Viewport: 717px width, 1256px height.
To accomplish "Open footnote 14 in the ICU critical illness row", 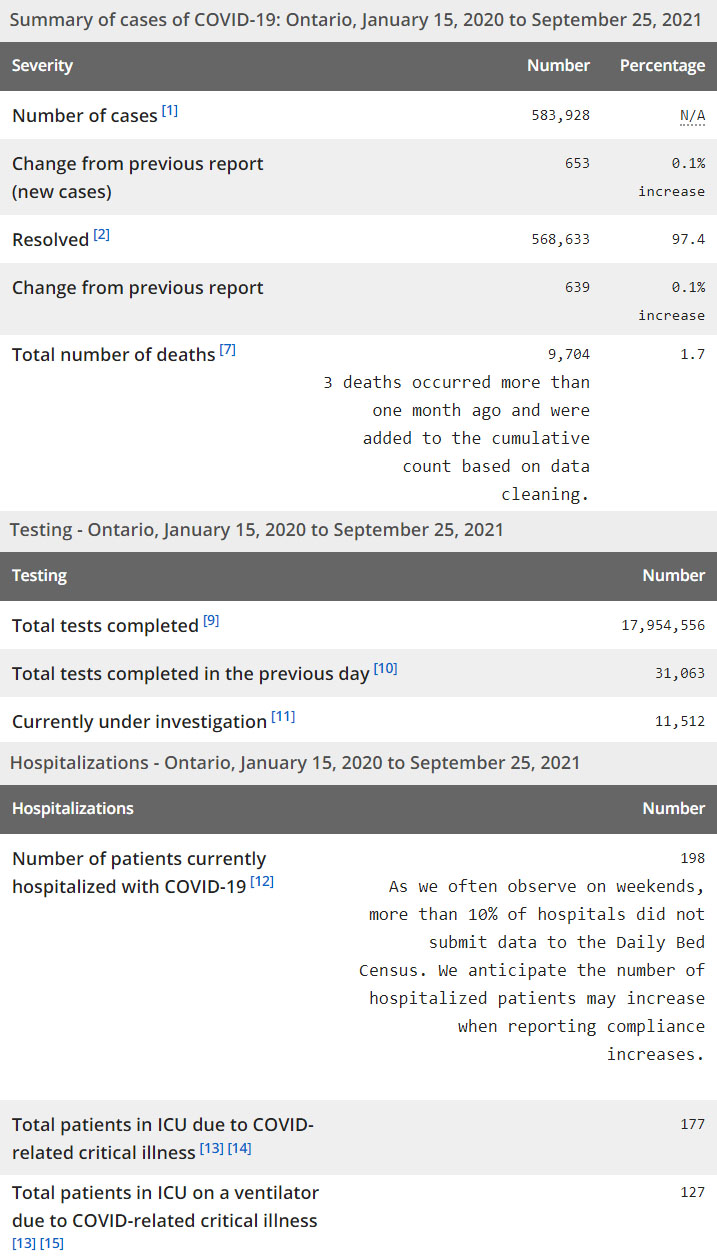I will click(x=240, y=1148).
